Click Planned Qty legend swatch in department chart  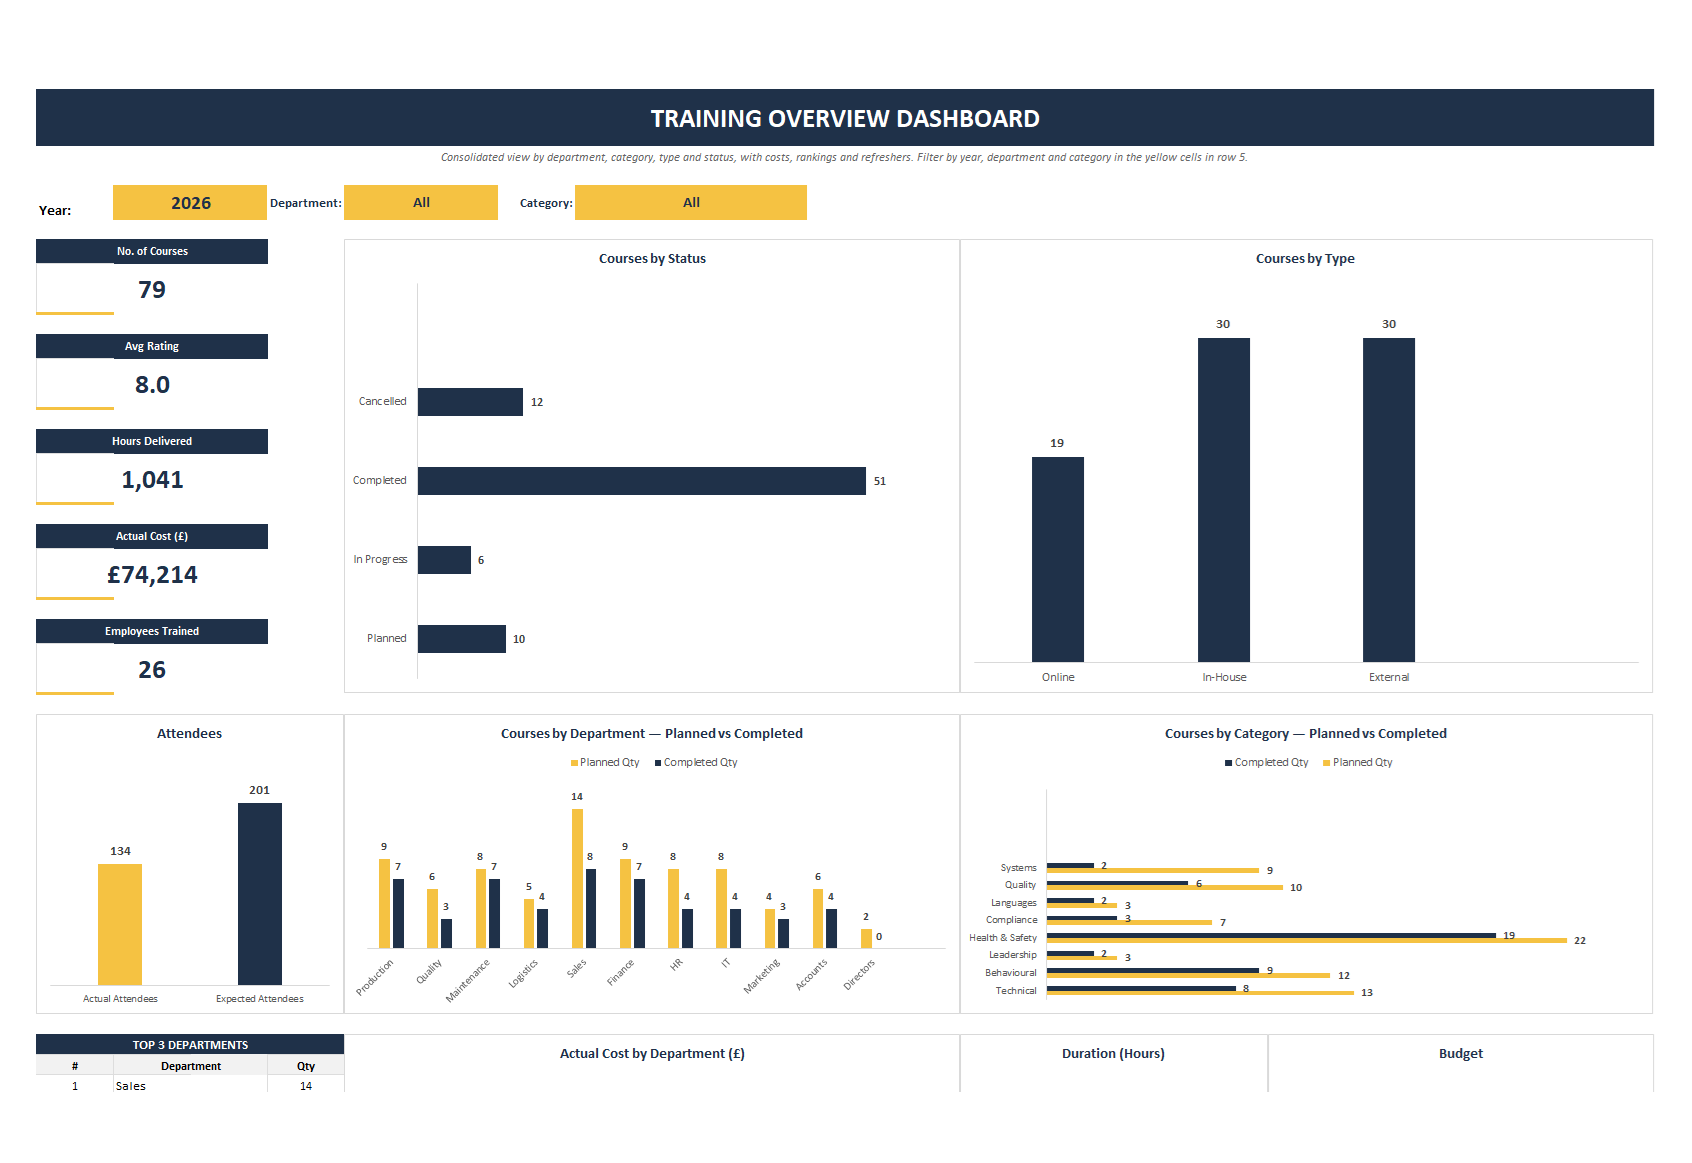[x=574, y=763]
